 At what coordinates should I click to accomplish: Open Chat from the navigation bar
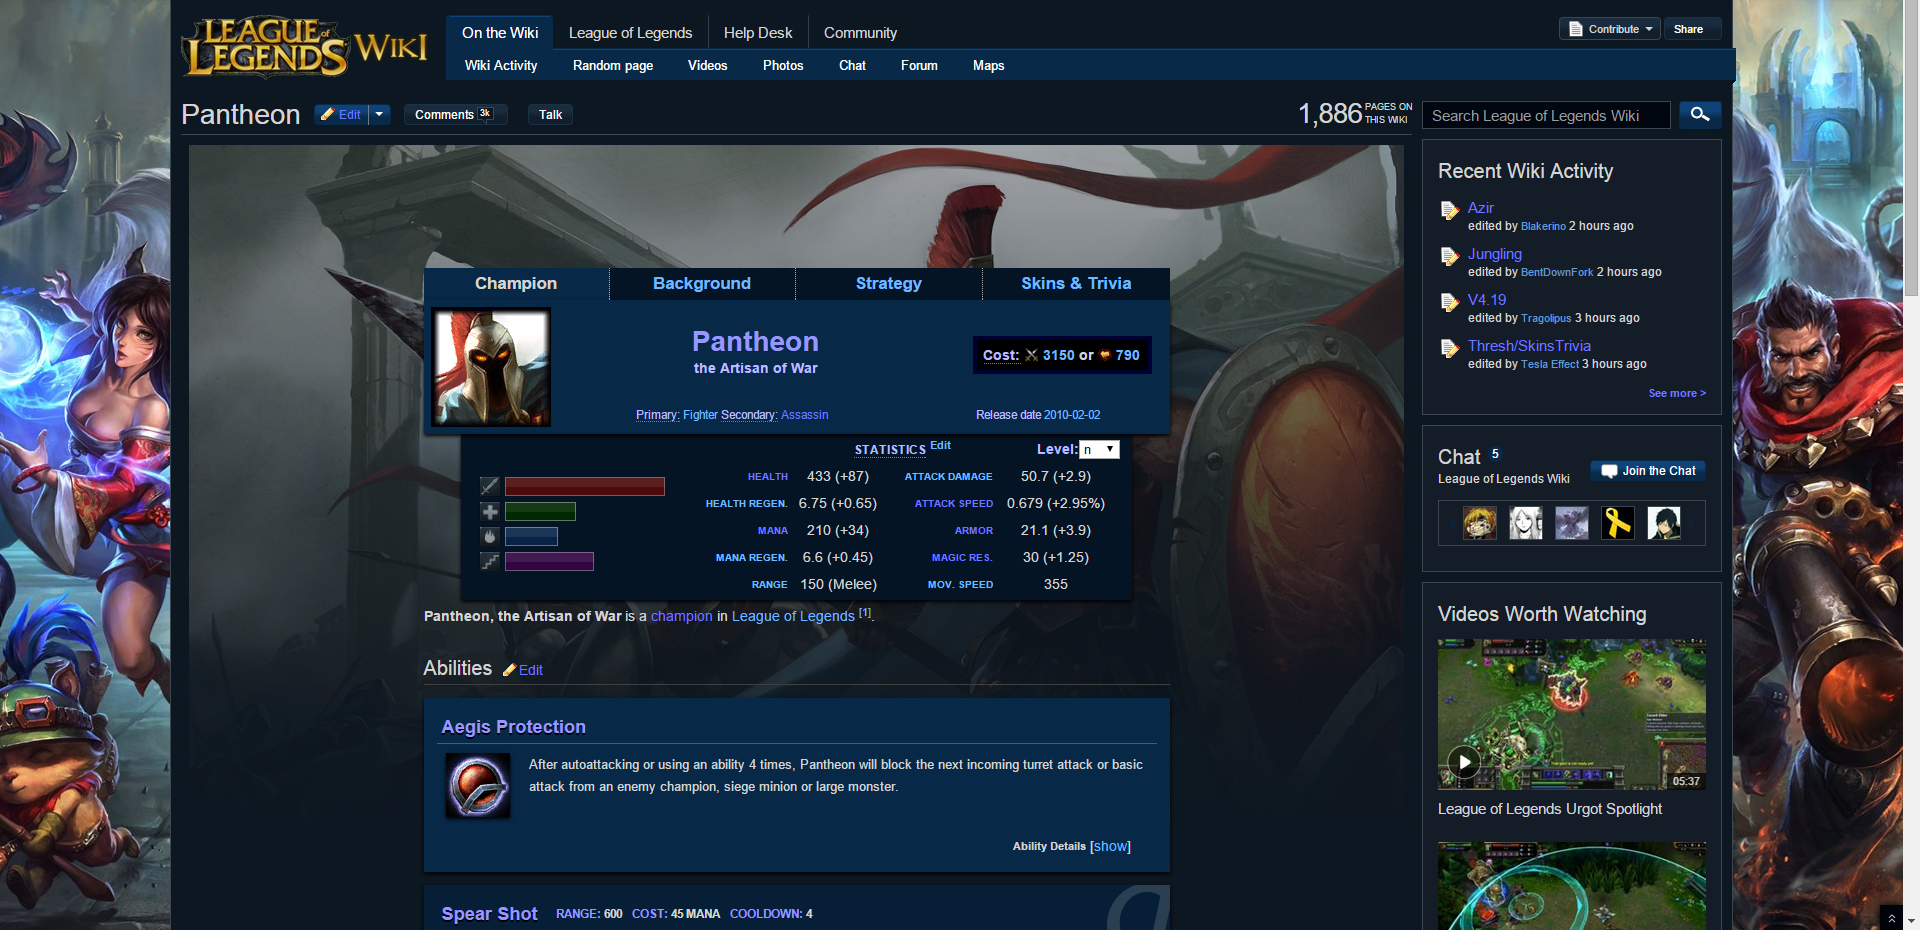coord(852,65)
